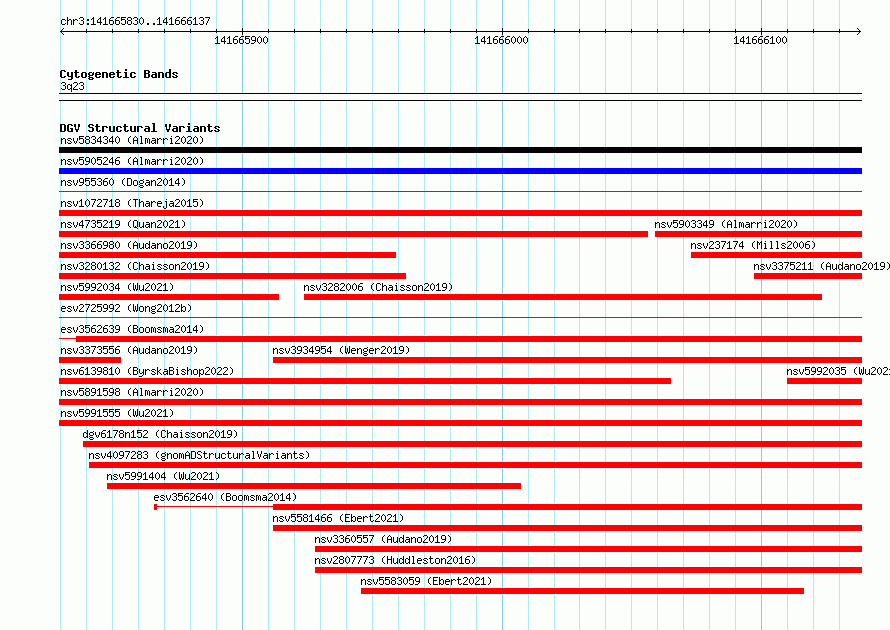The width and height of the screenshot is (890, 630).
Task: Click the Cytogenetic Bands track title
Action: [119, 74]
